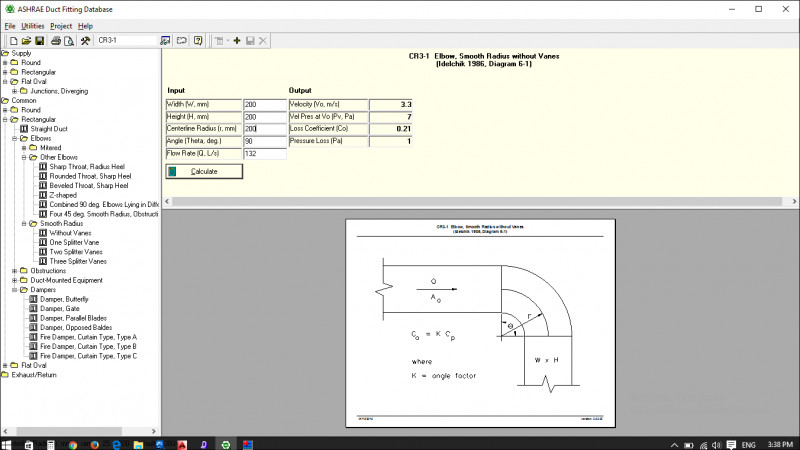Select Damper, Butterfly item
The width and height of the screenshot is (800, 450).
tap(64, 299)
